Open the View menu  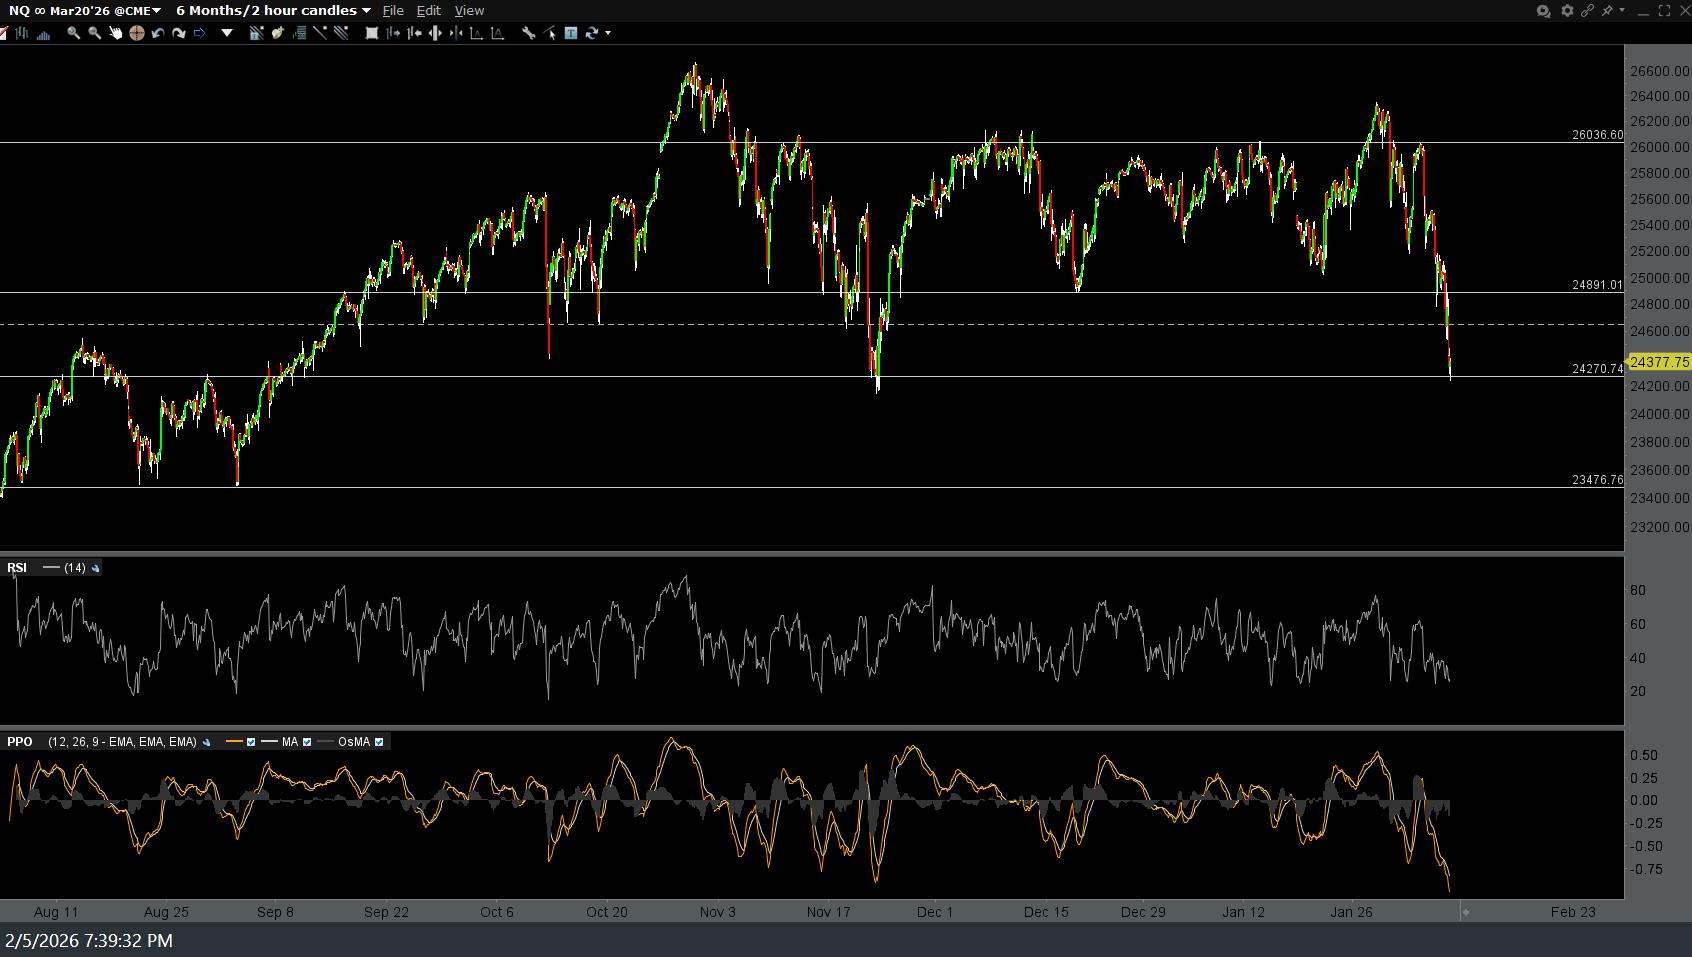[x=469, y=10]
